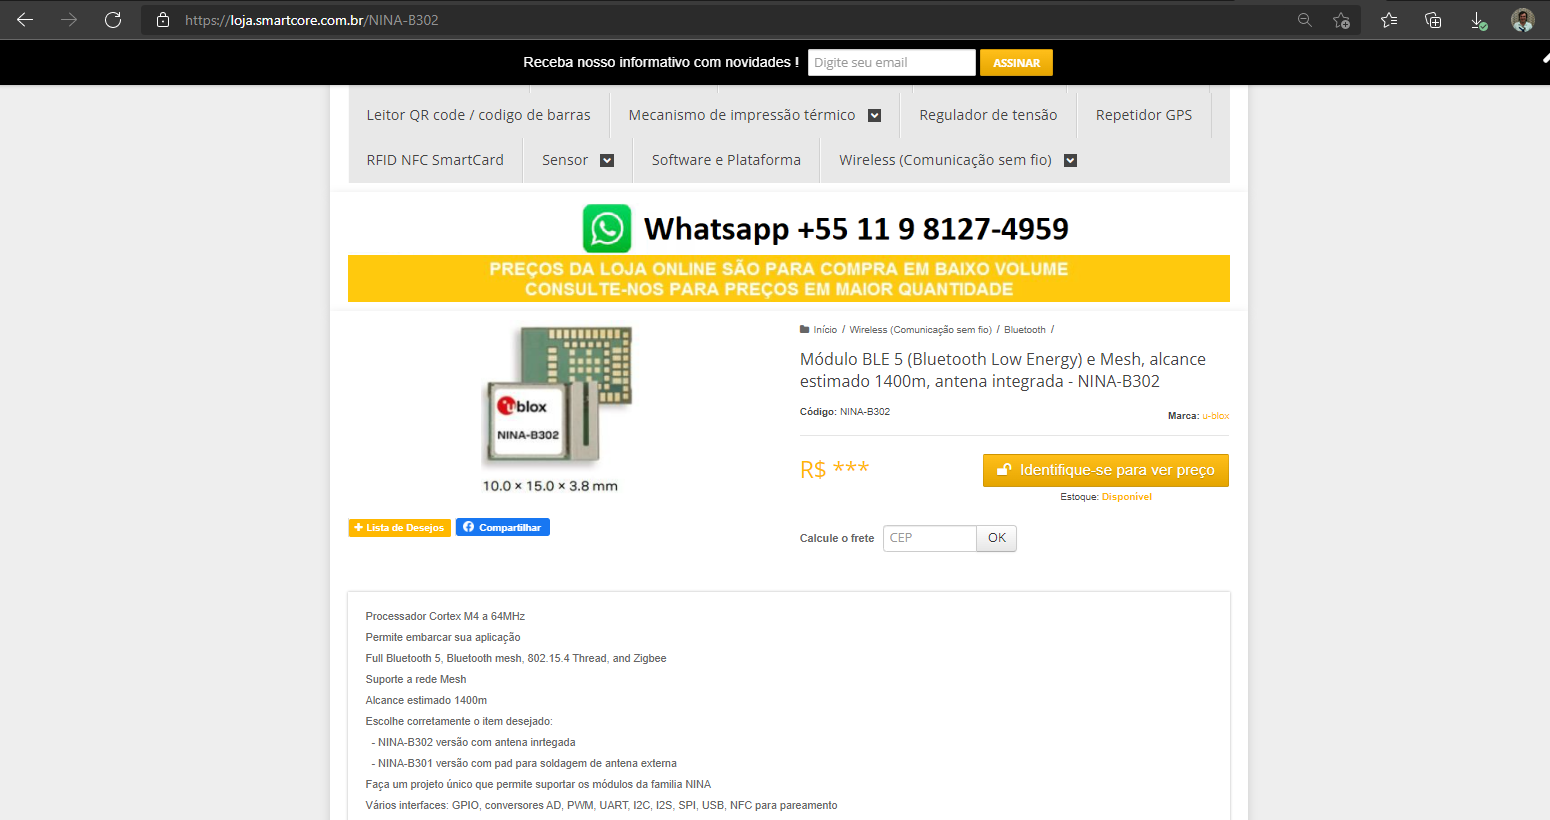Click the padlock site security icon

[163, 20]
